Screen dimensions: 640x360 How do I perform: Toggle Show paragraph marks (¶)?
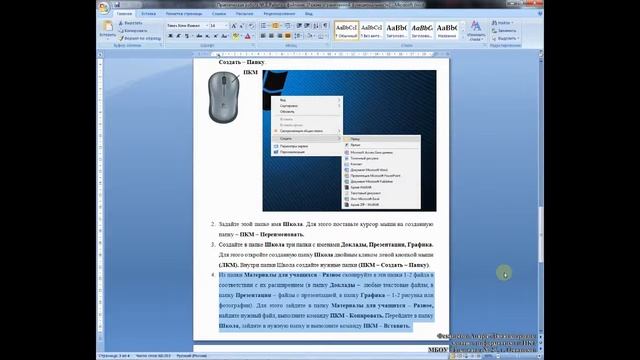325,26
